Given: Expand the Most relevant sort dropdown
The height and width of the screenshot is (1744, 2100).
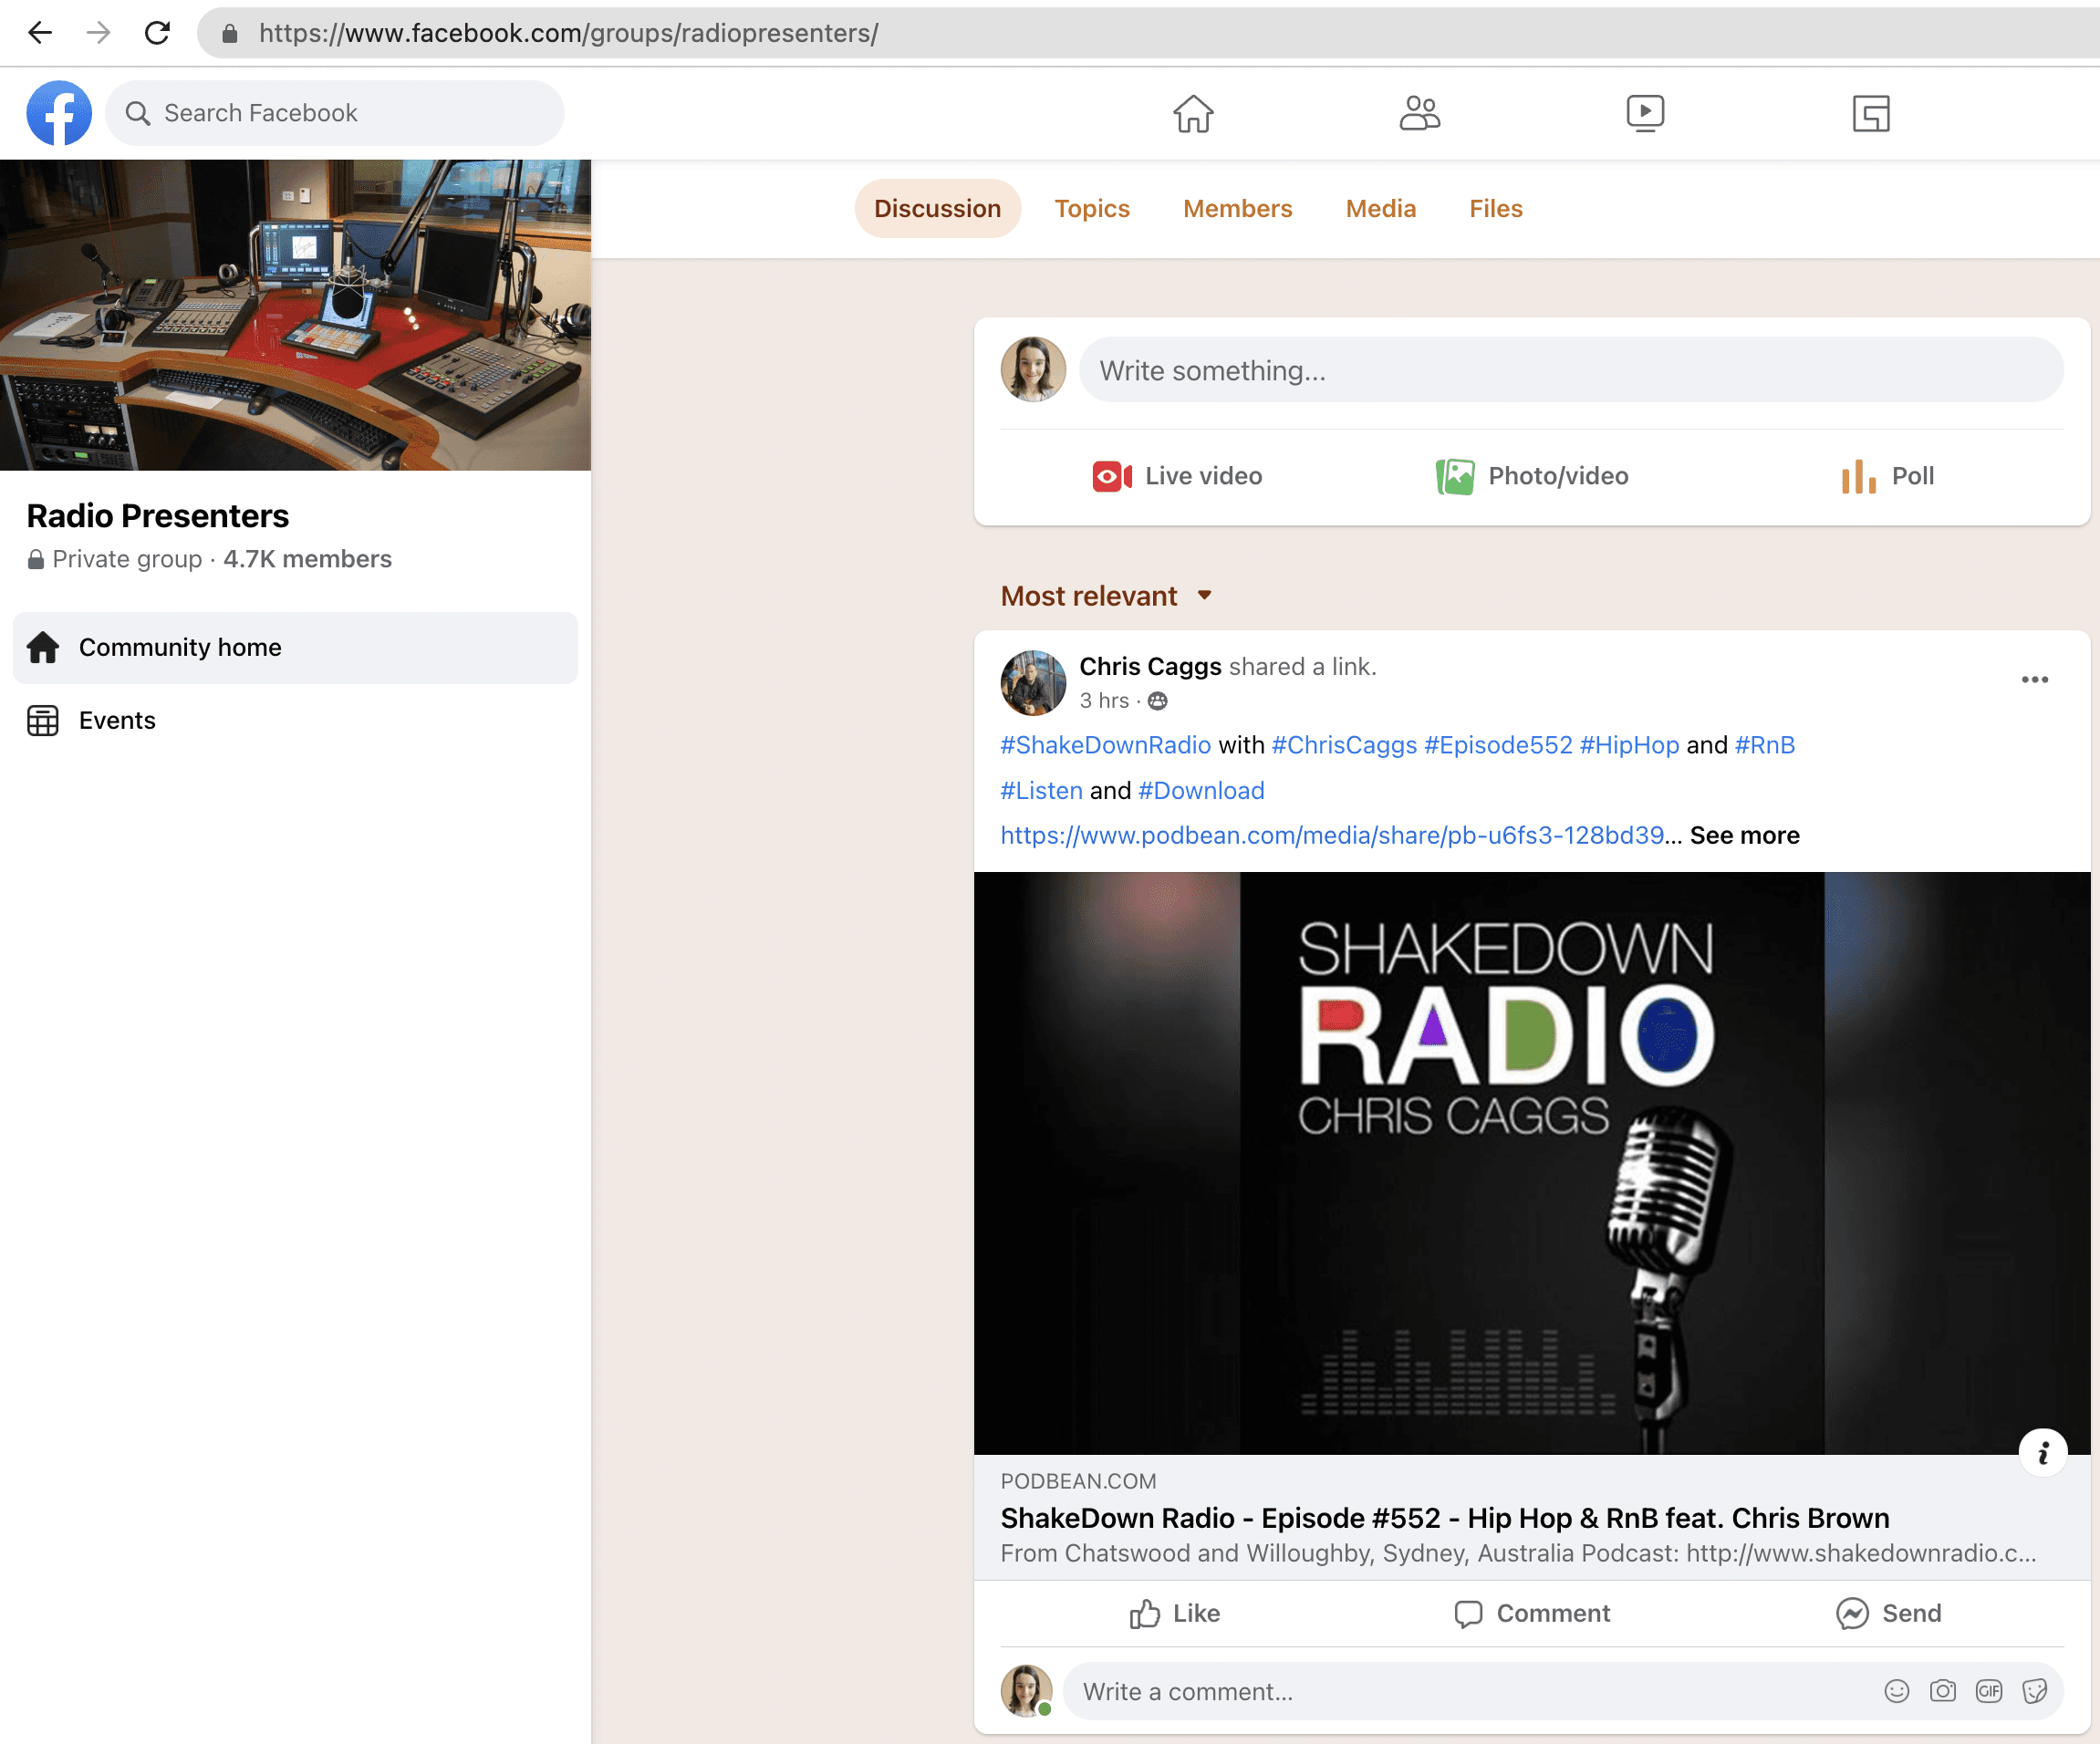Looking at the screenshot, I should (x=1106, y=596).
